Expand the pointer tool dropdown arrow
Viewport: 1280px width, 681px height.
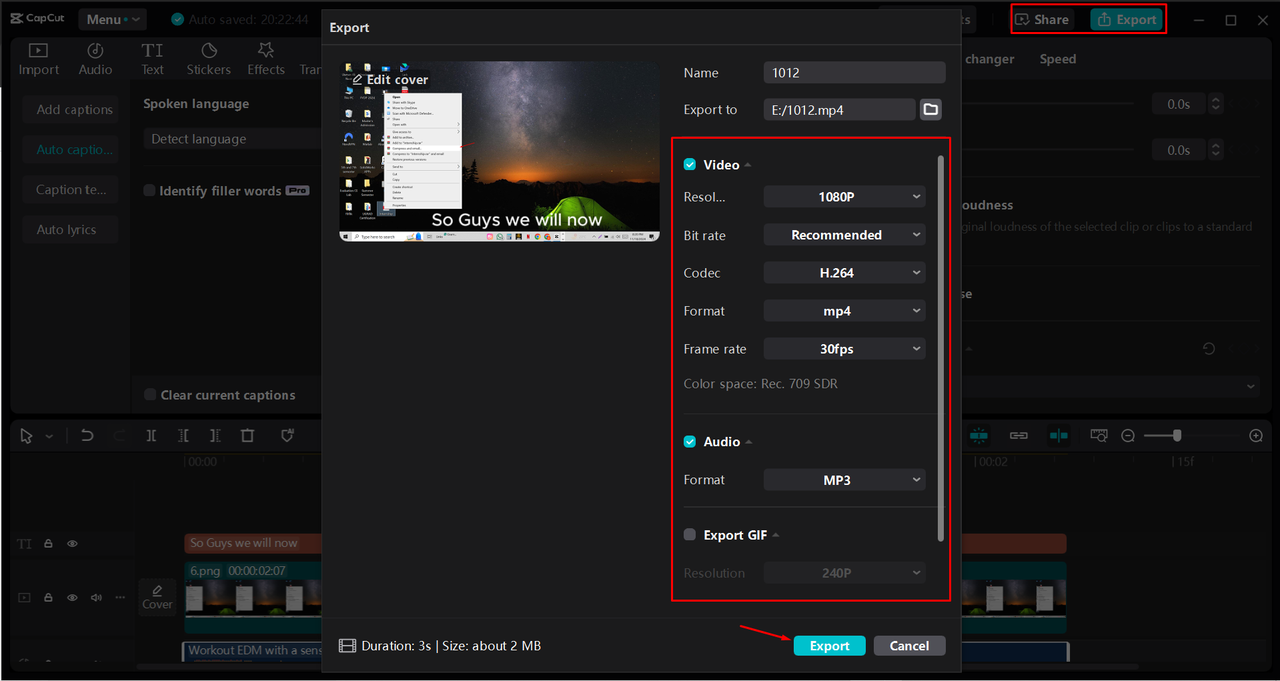pyautogui.click(x=49, y=436)
